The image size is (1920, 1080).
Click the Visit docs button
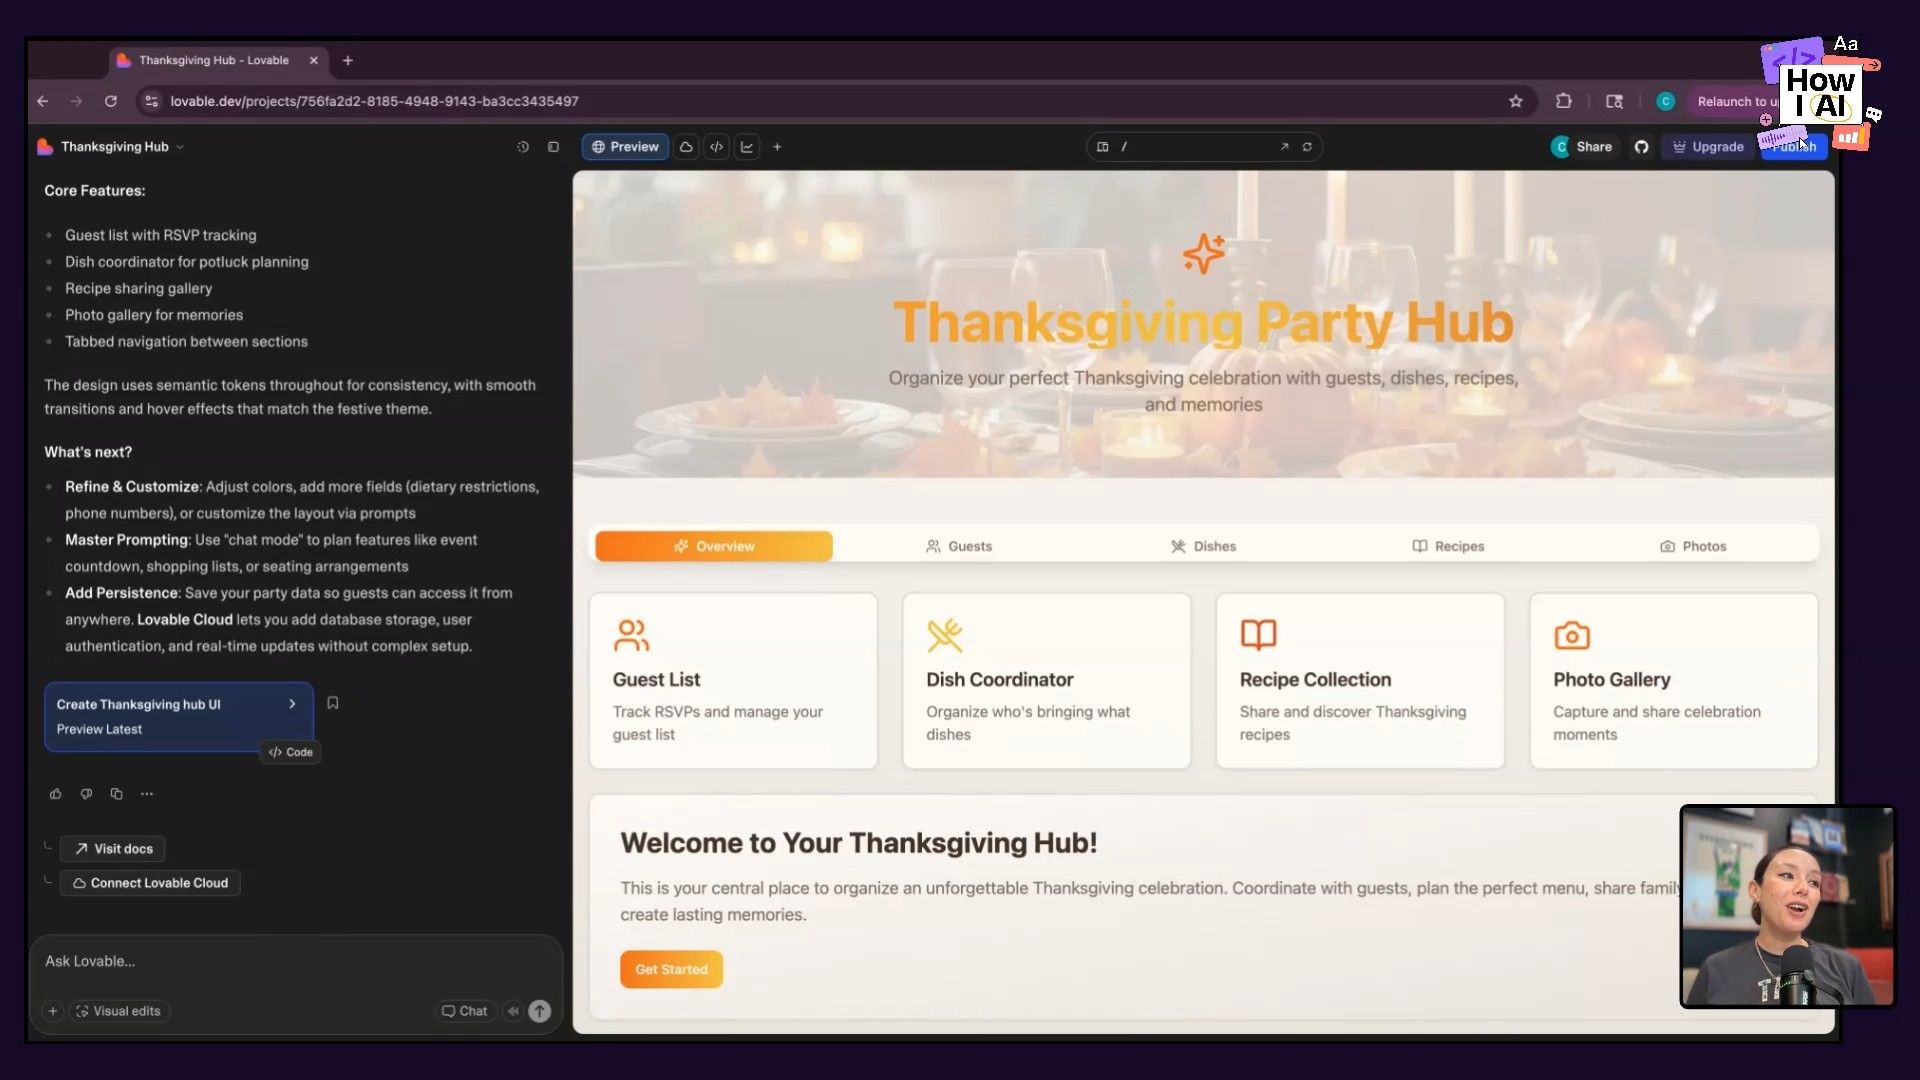pos(113,849)
